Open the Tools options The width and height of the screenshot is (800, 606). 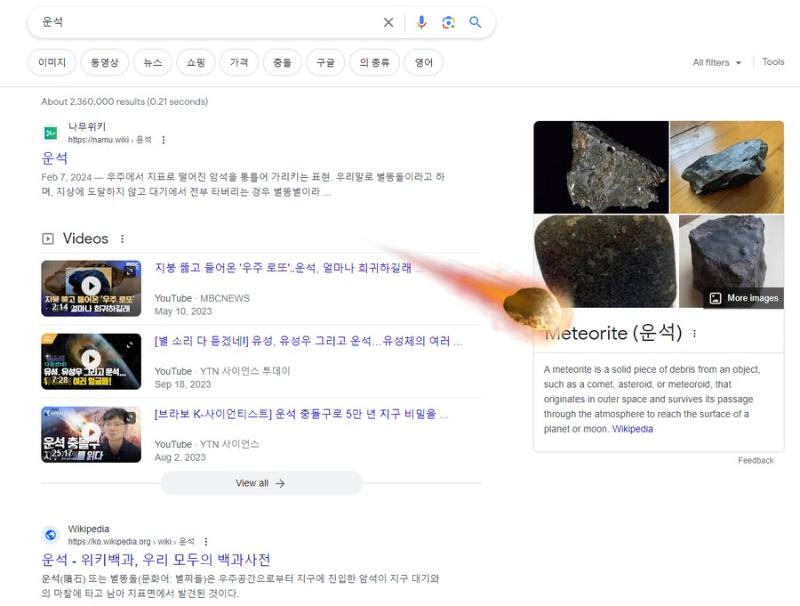pos(773,62)
